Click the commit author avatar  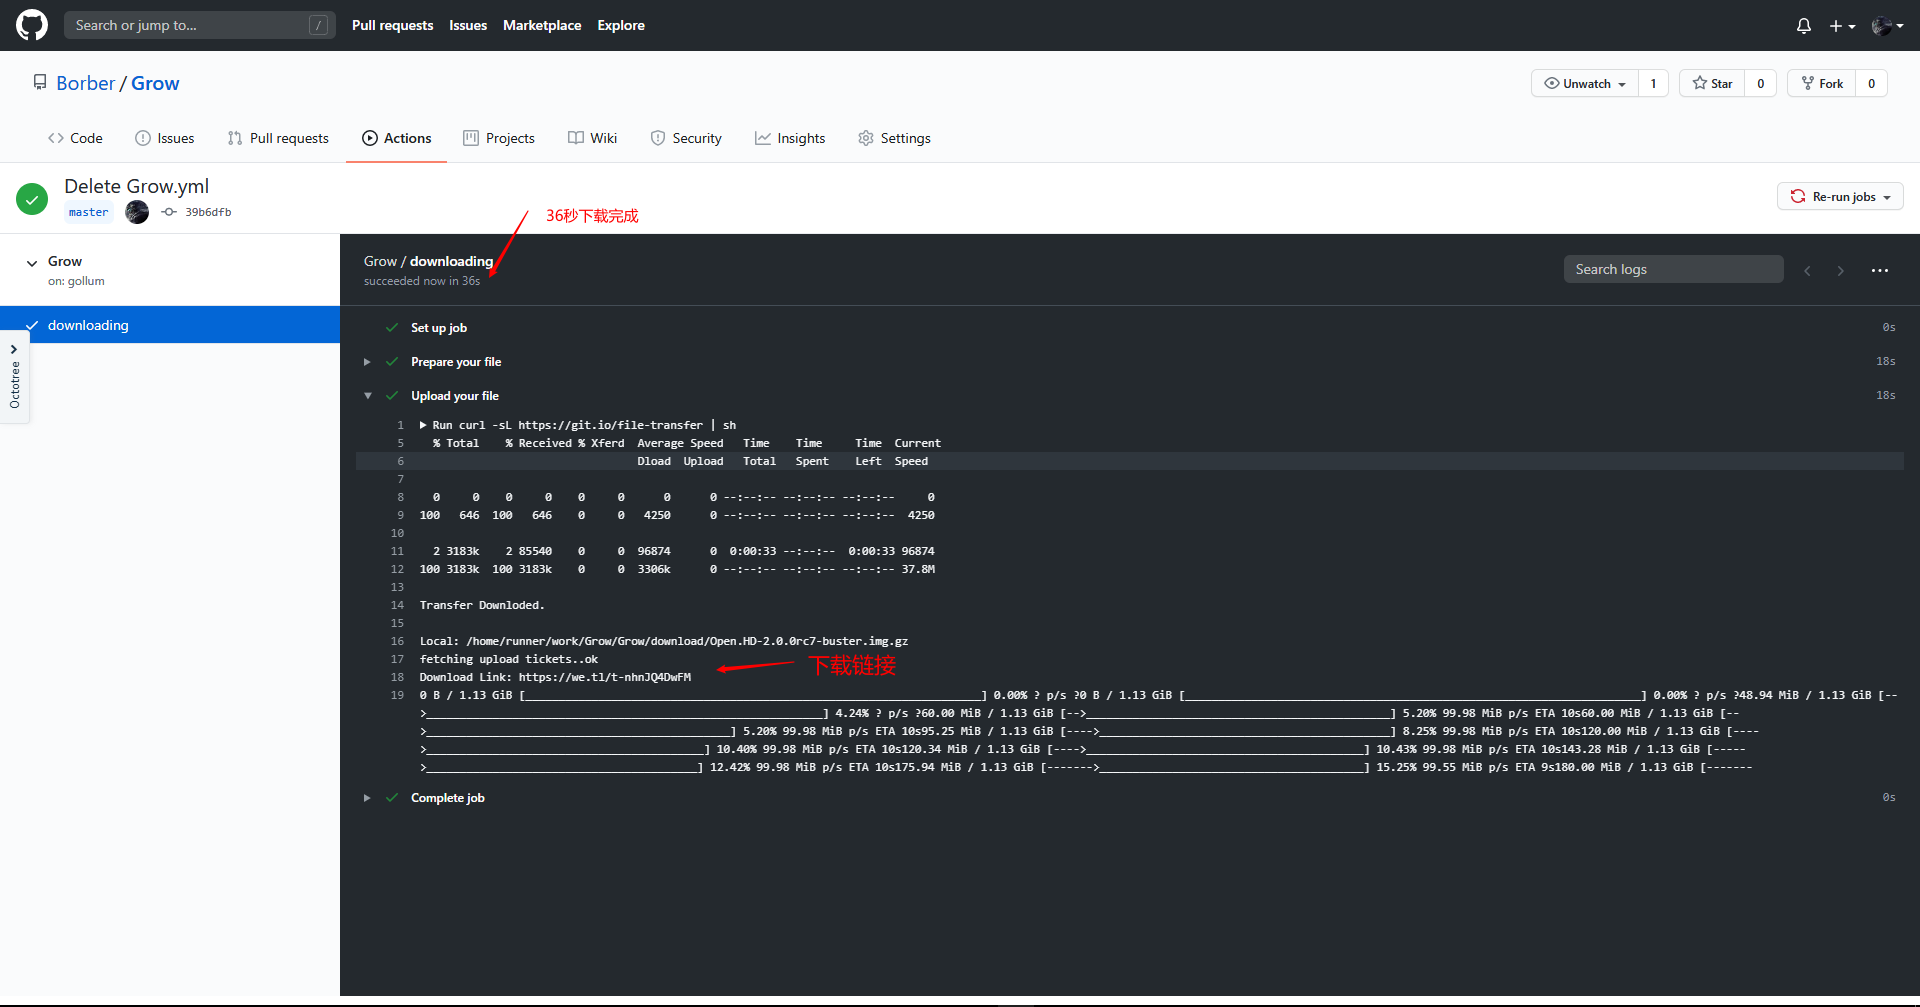coord(137,212)
